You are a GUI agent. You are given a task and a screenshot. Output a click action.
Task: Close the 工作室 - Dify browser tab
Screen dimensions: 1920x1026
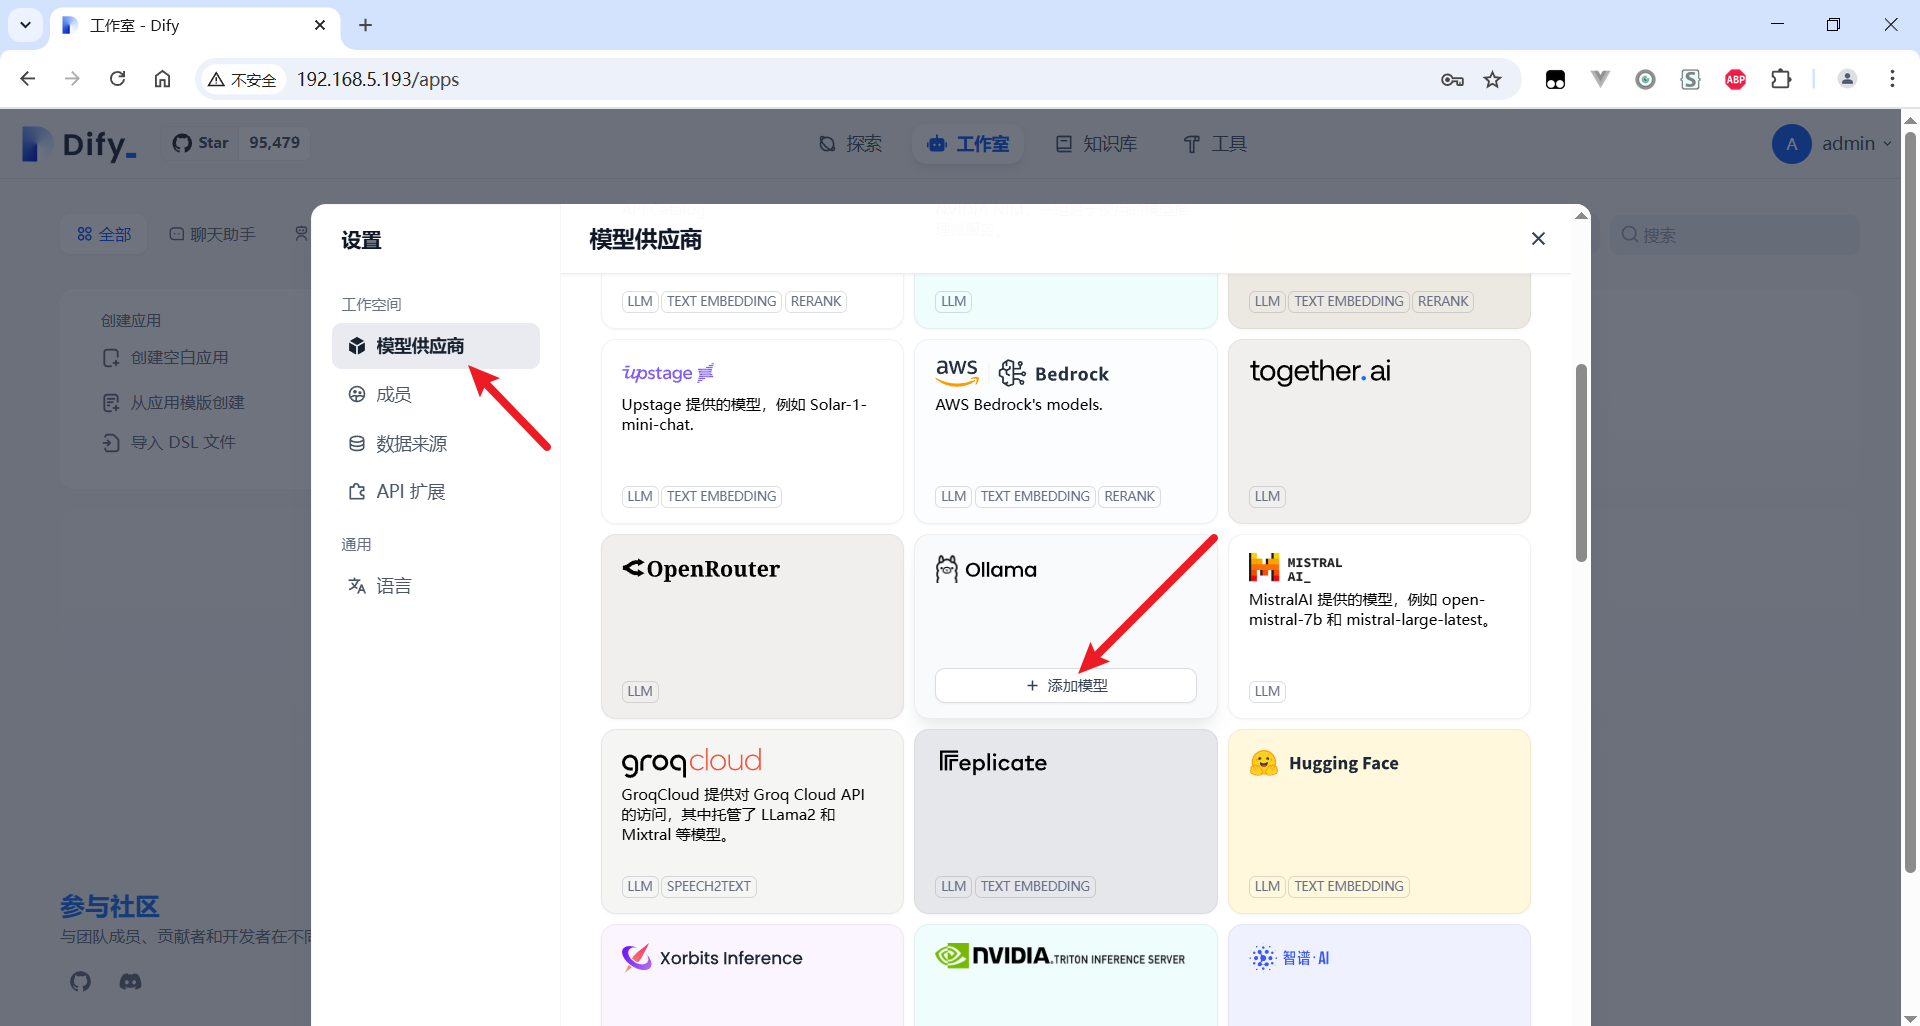[320, 25]
